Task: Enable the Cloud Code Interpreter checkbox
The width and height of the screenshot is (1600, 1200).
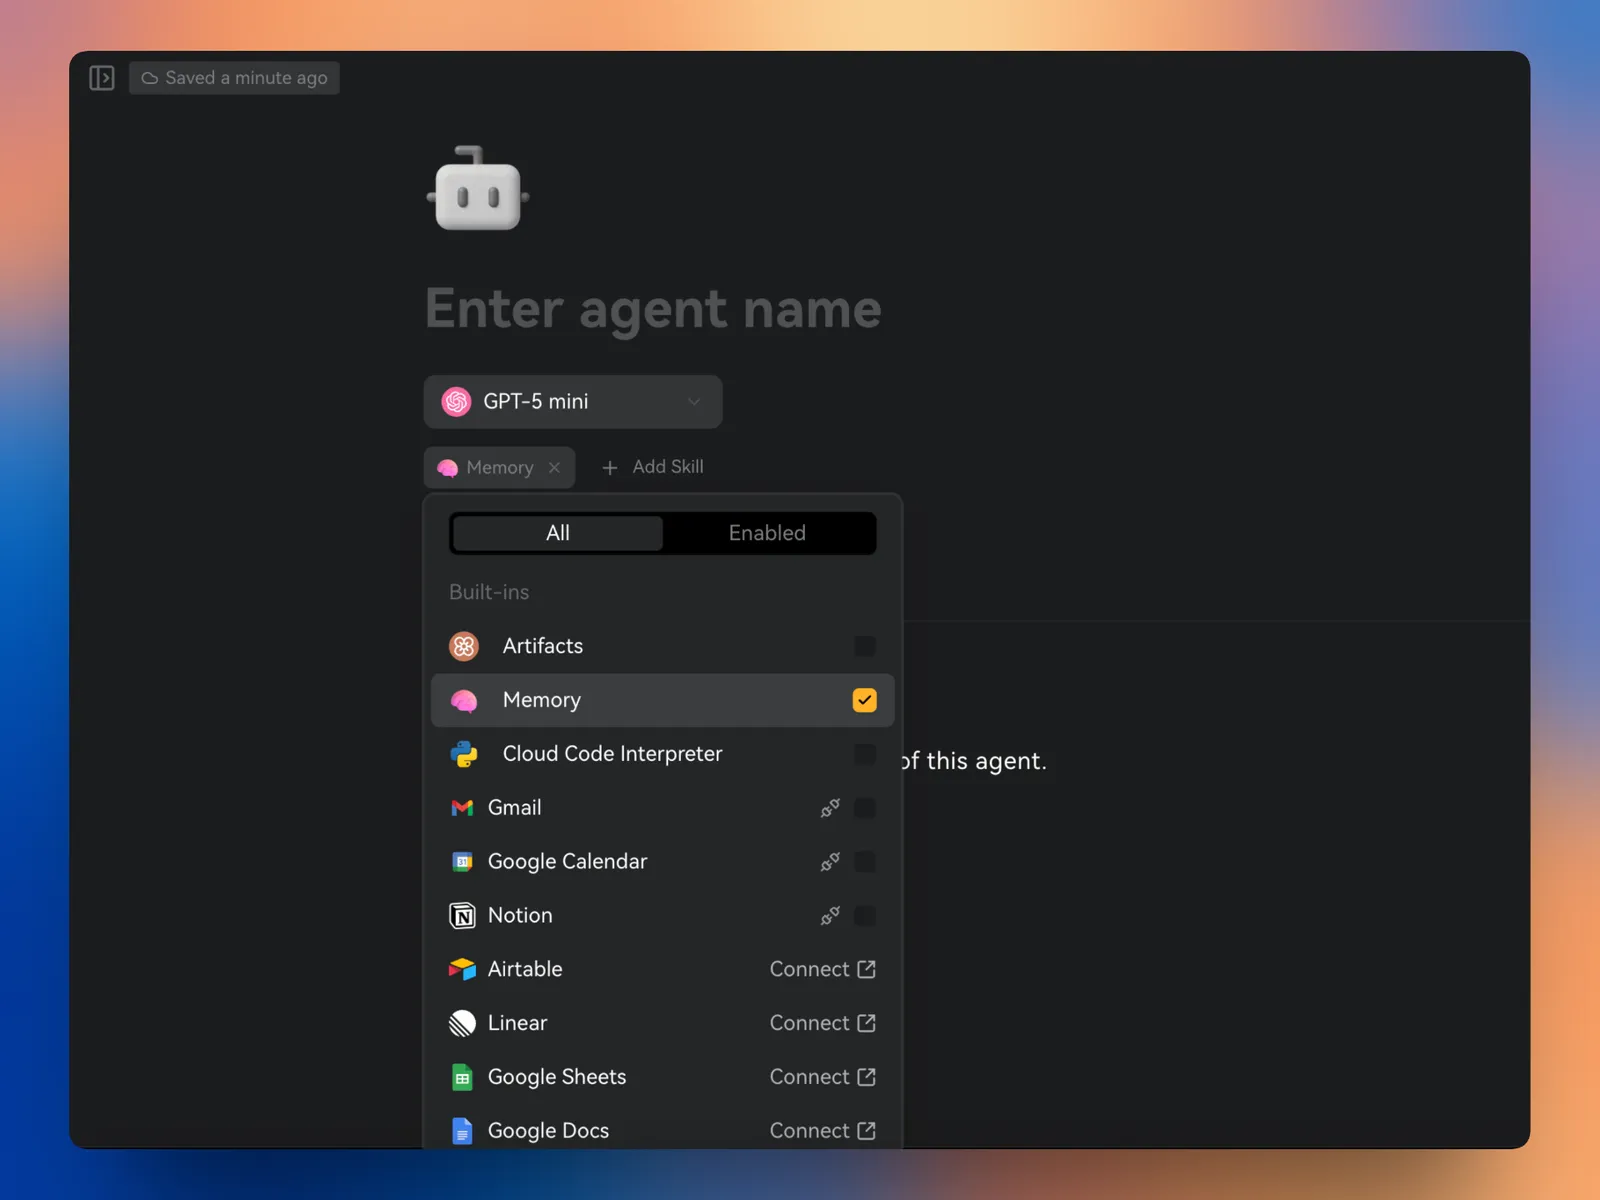Action: 865,754
